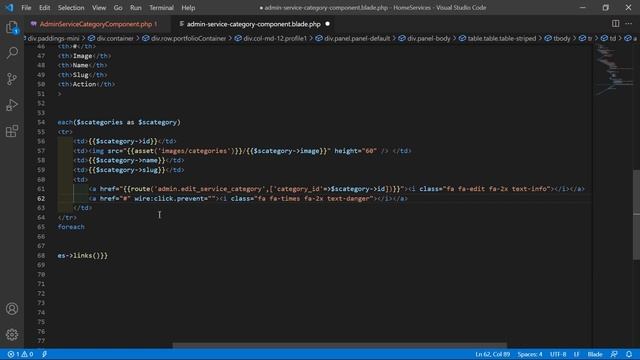Open the Terminal menu
The height and width of the screenshot is (360, 640).
click(x=161, y=7)
